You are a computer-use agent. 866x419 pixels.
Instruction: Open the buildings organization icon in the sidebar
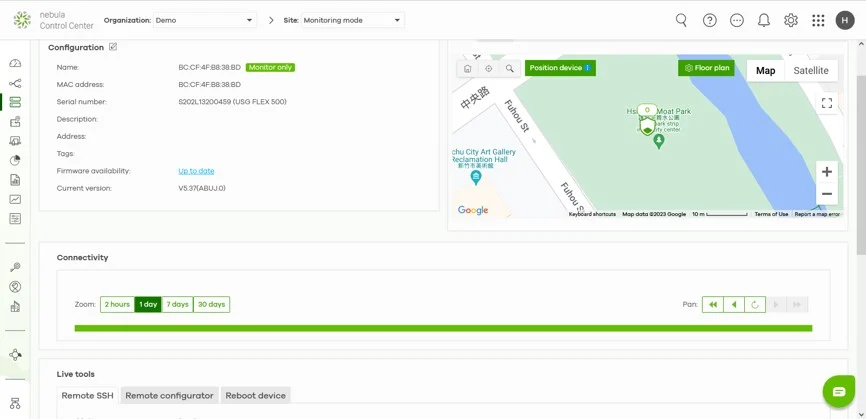(15, 306)
